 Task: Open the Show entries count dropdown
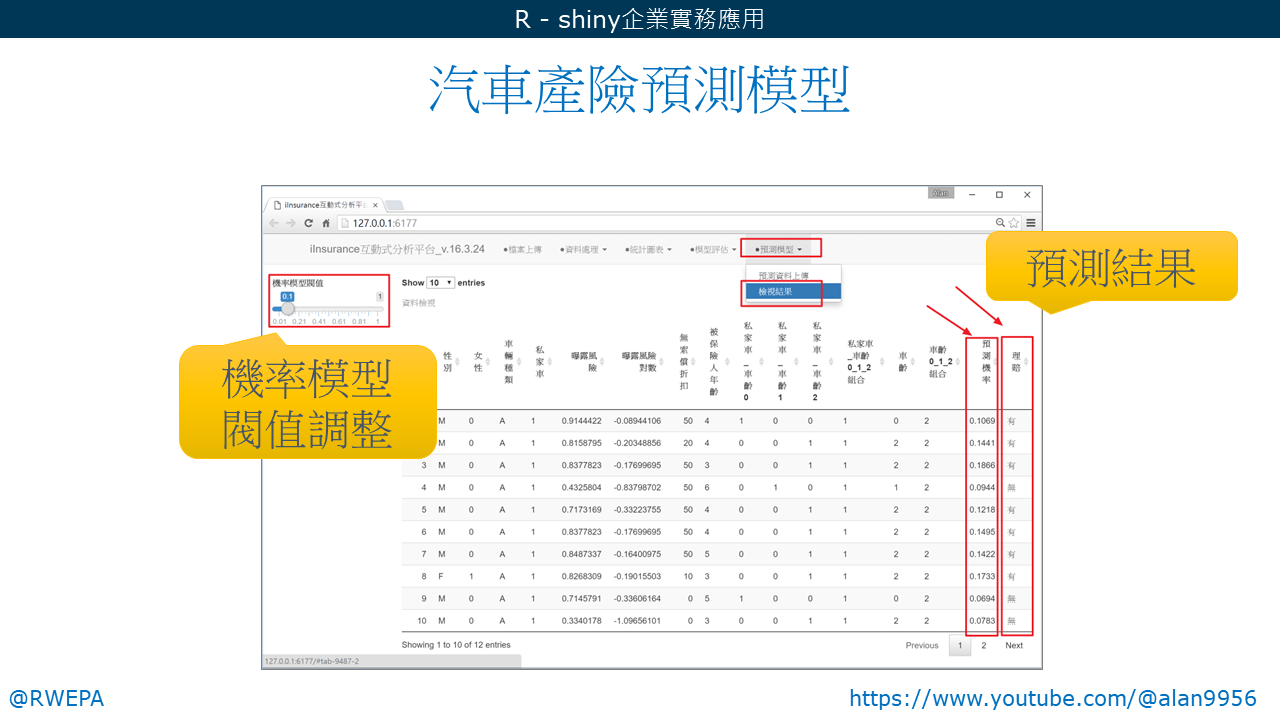pyautogui.click(x=441, y=283)
